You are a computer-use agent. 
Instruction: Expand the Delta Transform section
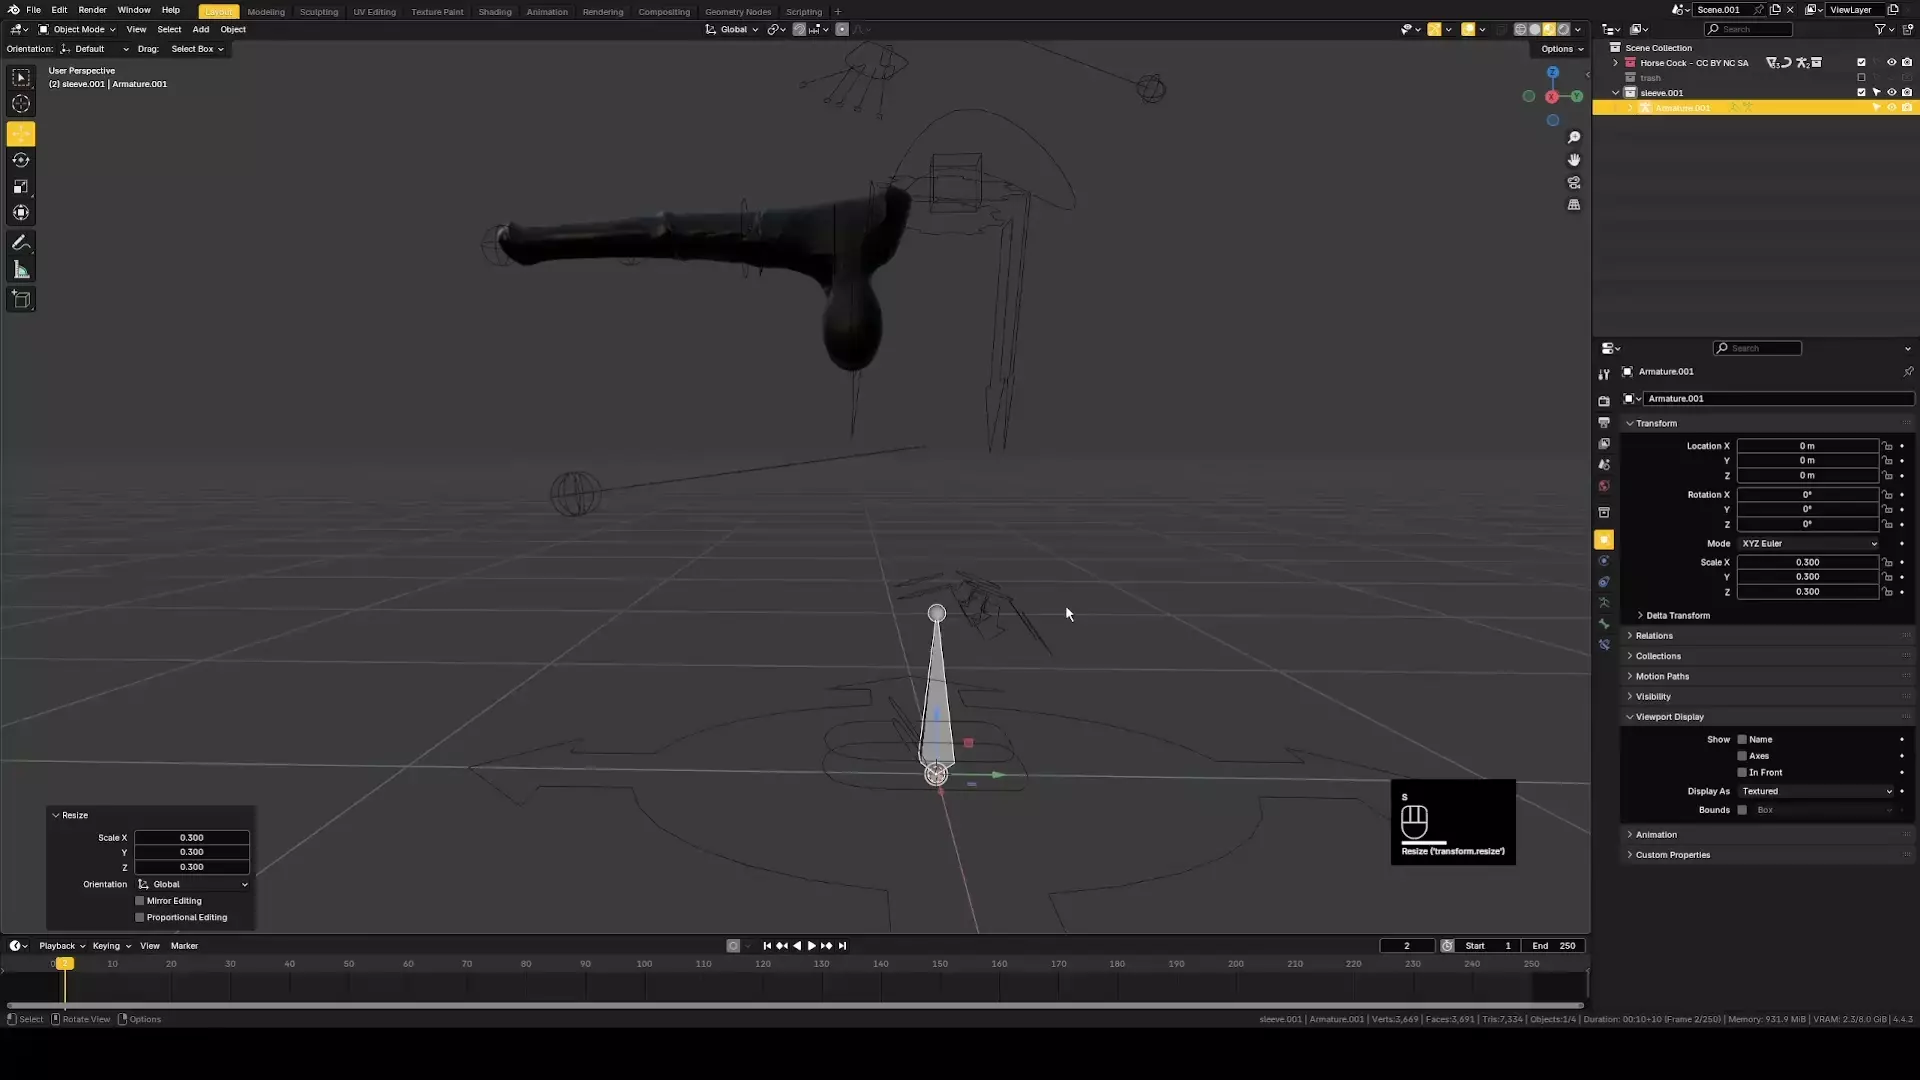(x=1677, y=615)
